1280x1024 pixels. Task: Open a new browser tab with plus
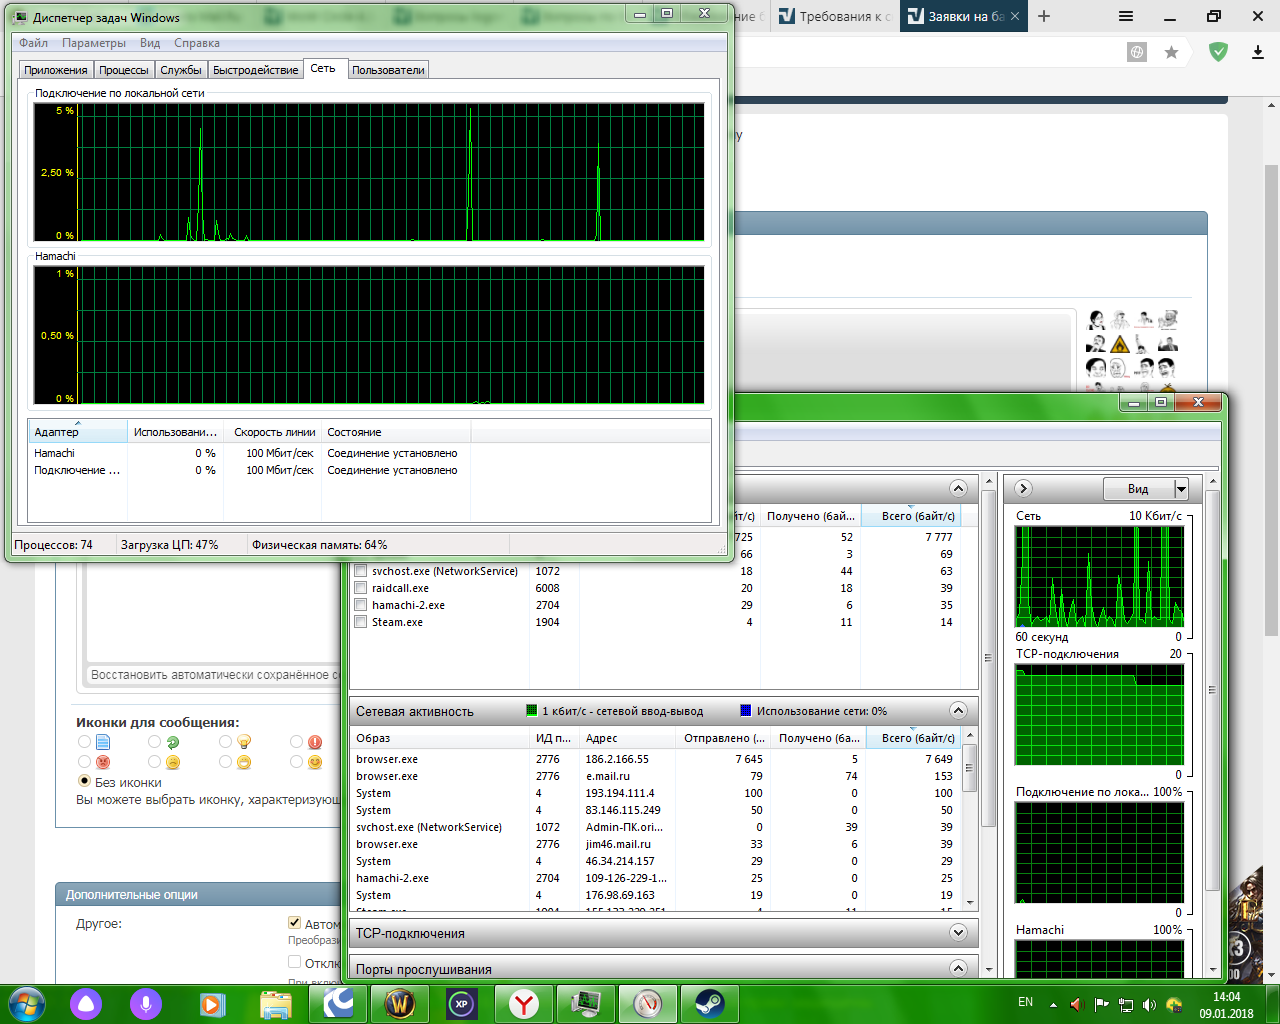(1044, 16)
